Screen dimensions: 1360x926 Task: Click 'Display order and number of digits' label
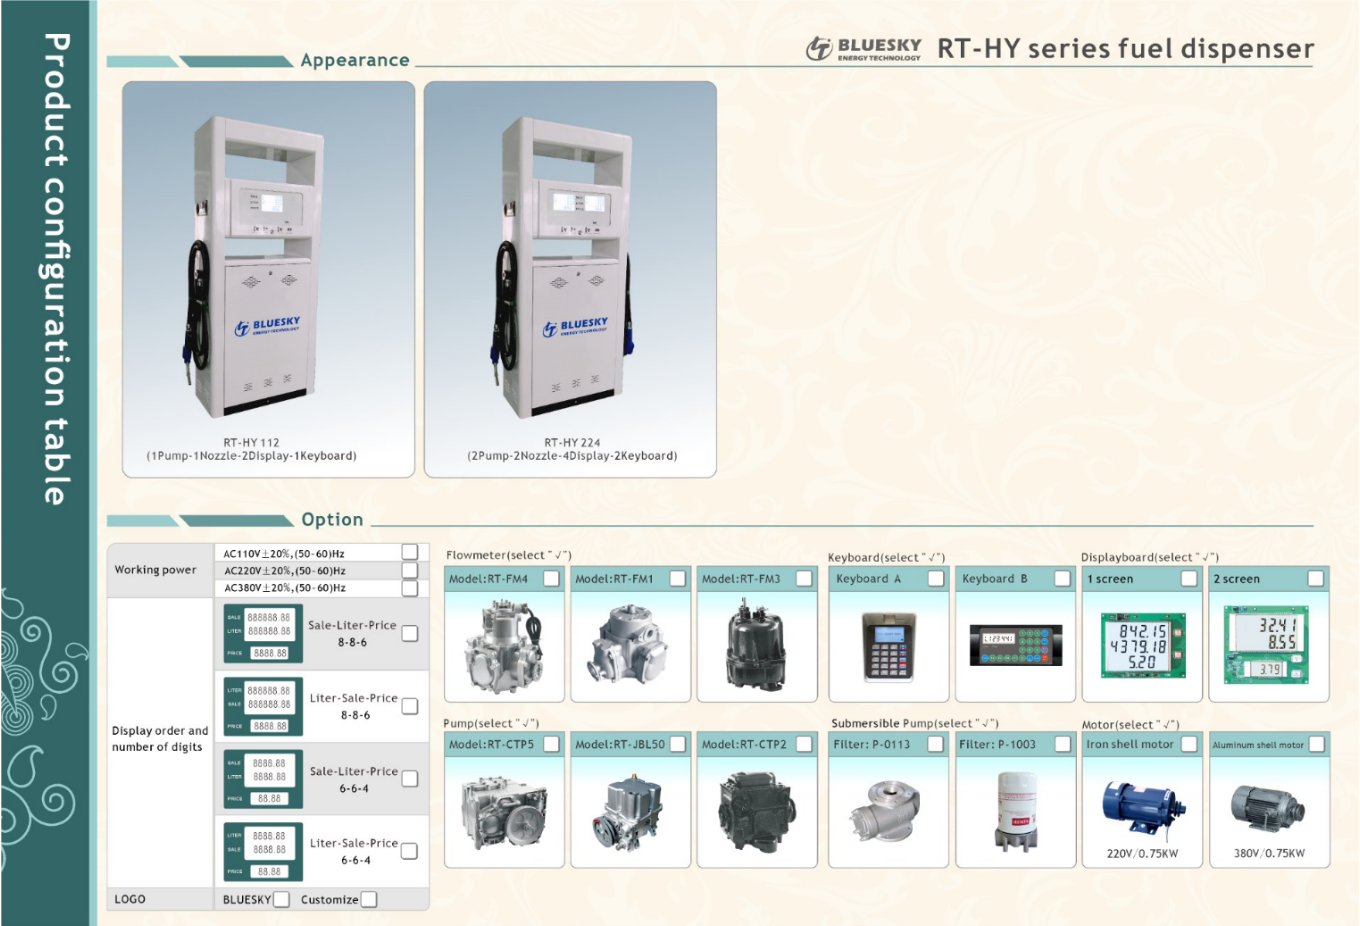[160, 739]
